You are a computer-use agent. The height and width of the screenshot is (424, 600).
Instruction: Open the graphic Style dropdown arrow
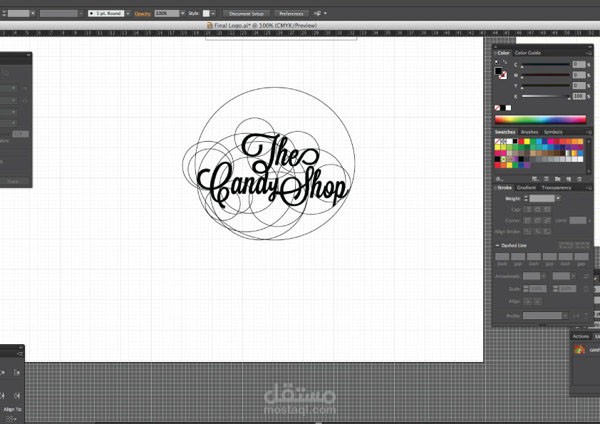[x=213, y=13]
